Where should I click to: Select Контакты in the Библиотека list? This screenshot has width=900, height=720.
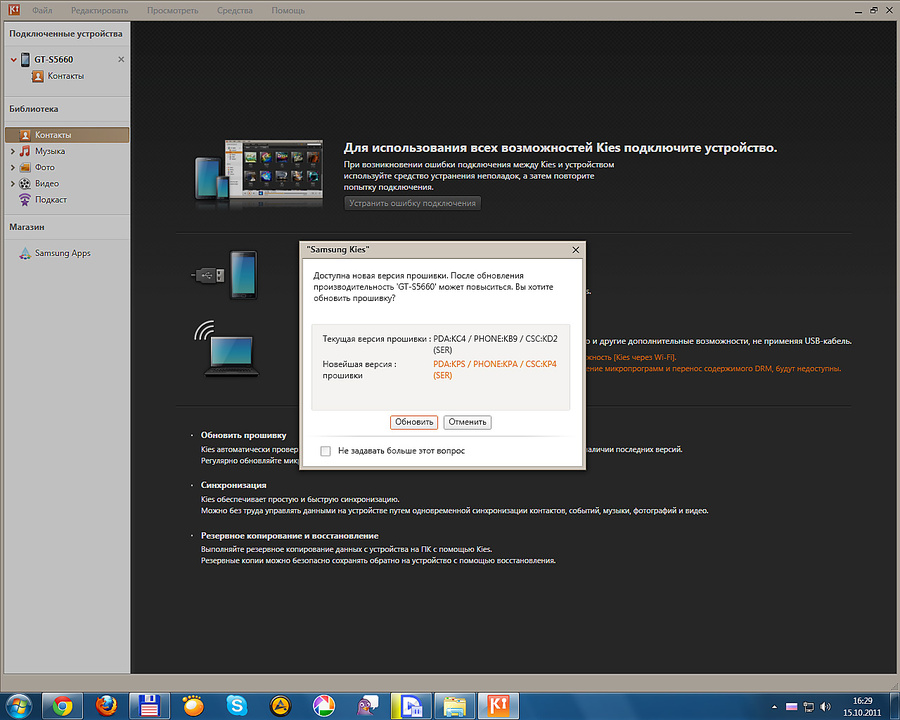pyautogui.click(x=67, y=135)
